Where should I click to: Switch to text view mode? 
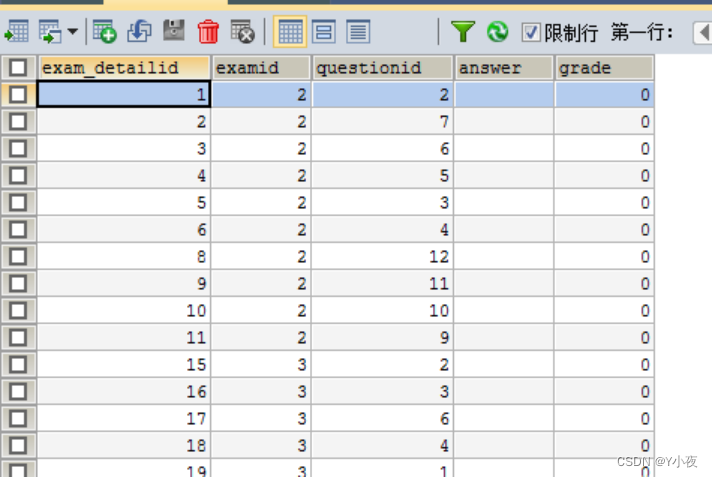(x=358, y=32)
